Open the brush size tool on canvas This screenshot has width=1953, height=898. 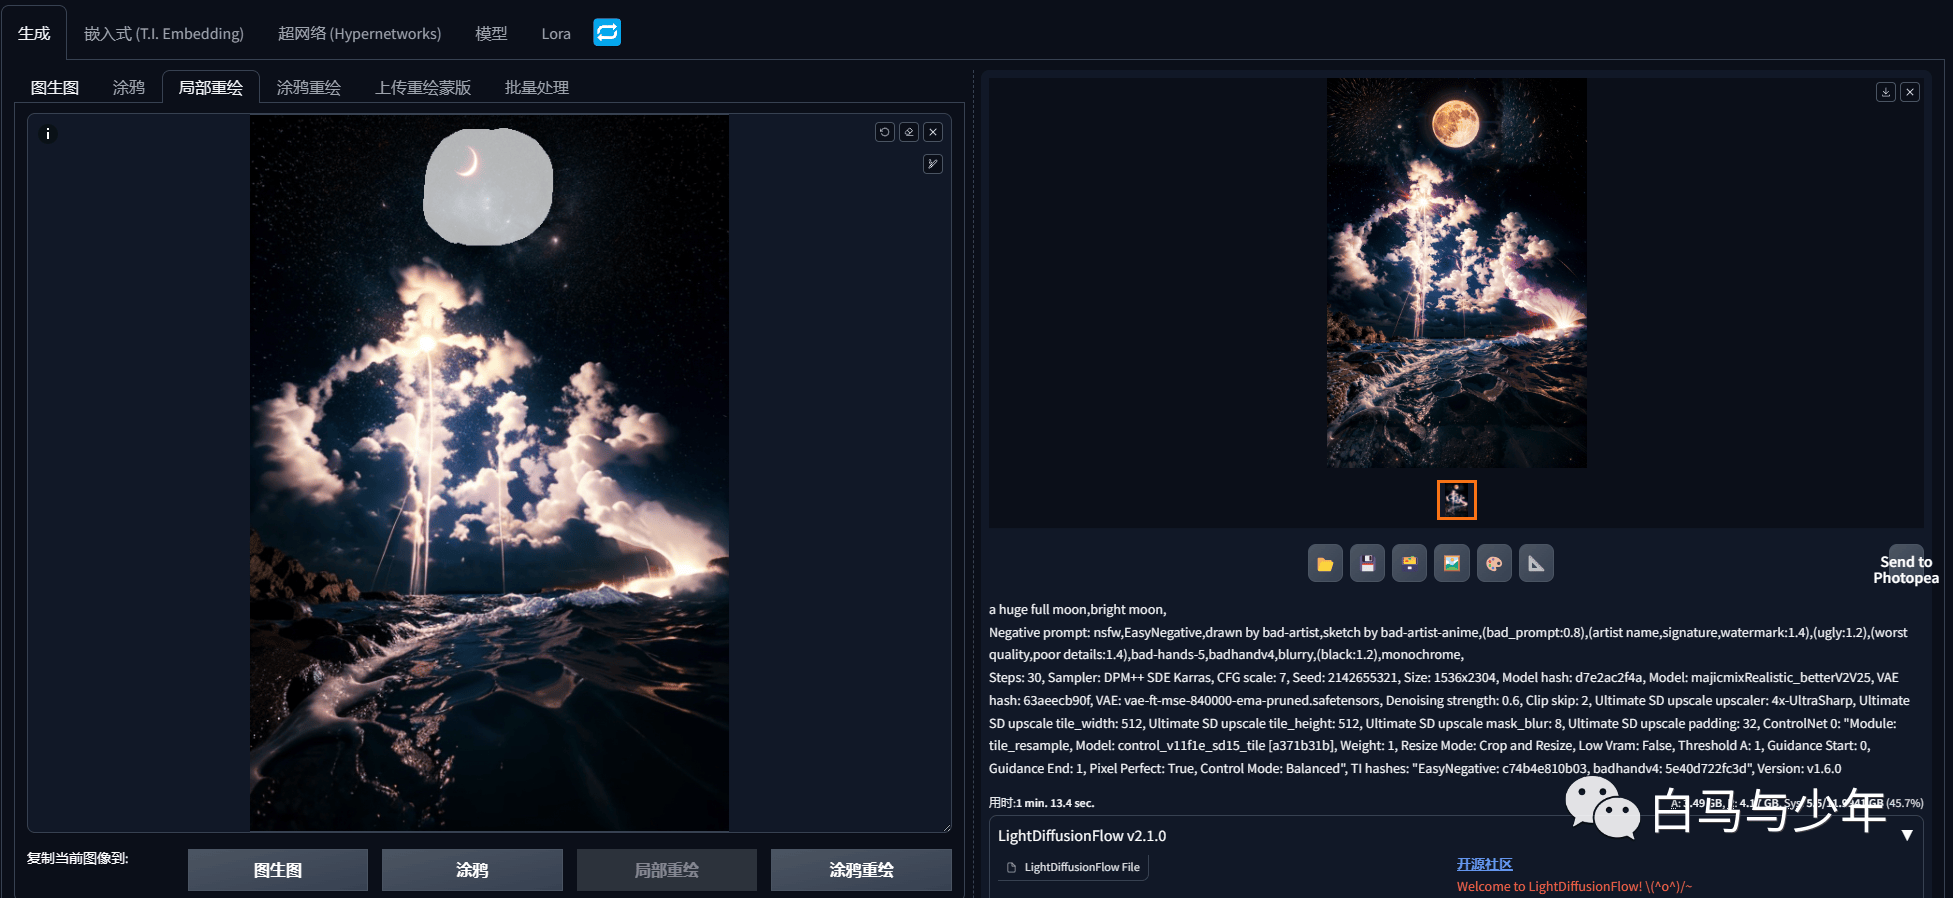pyautogui.click(x=933, y=164)
